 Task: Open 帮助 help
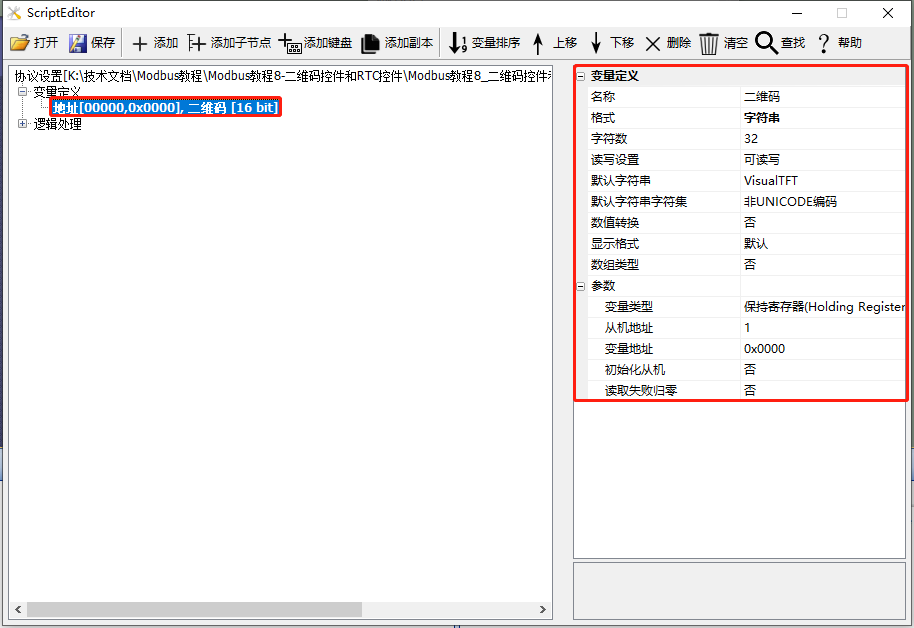click(x=824, y=43)
